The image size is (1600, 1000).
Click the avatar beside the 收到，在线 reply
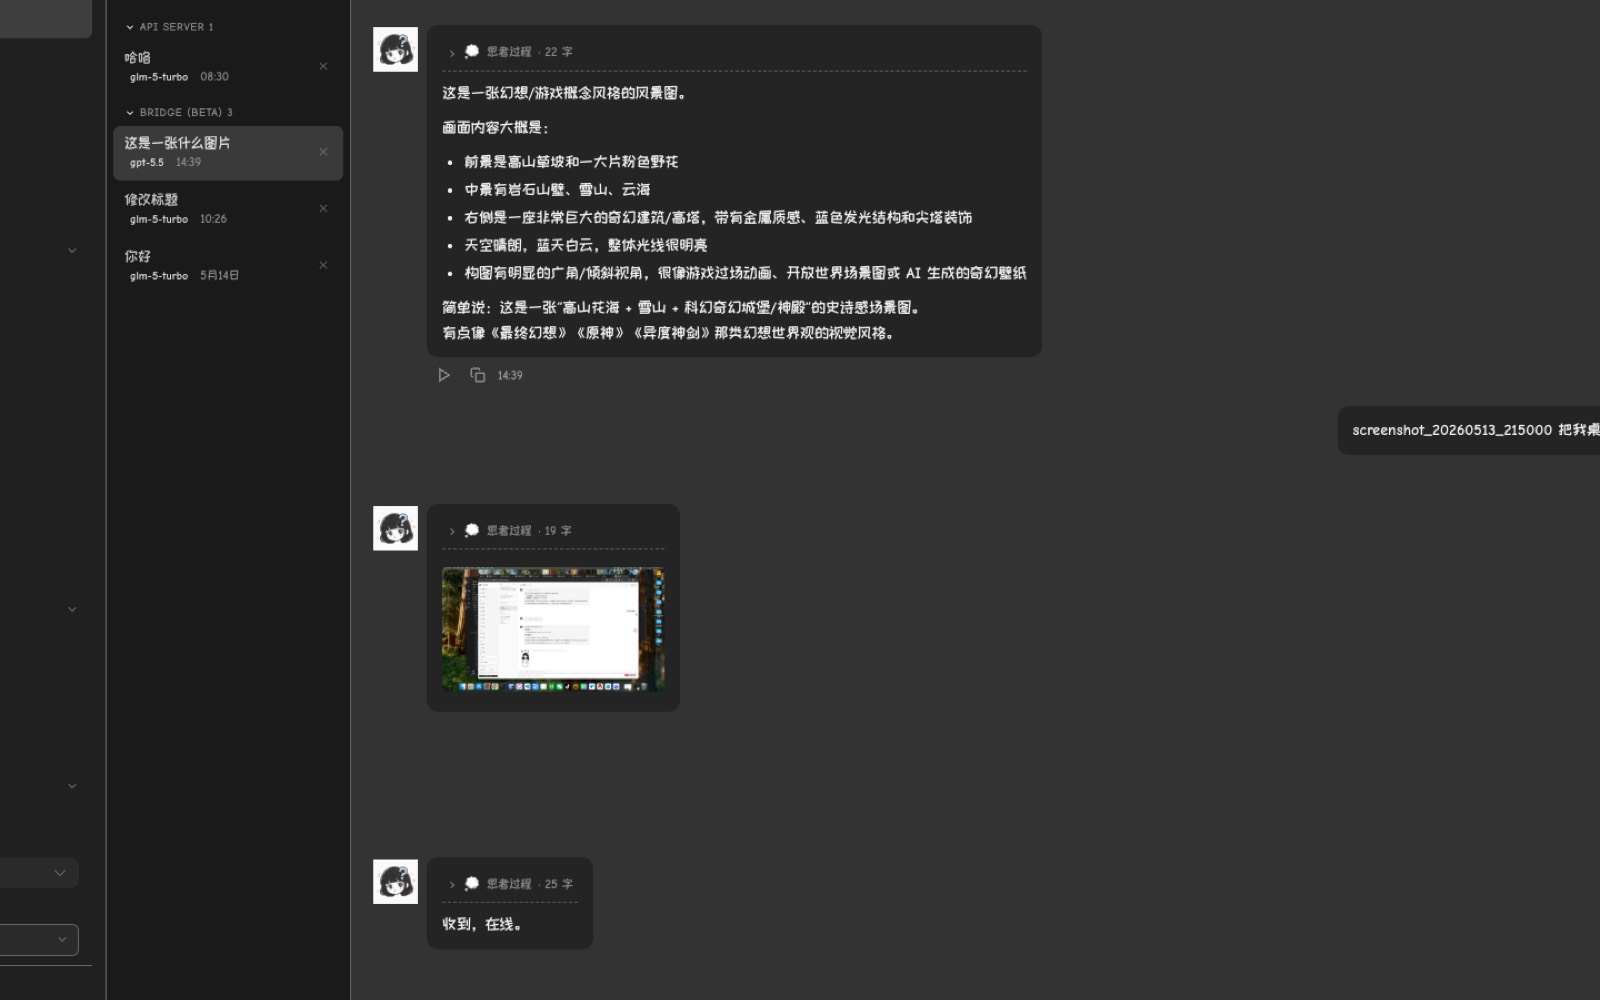pyautogui.click(x=395, y=882)
